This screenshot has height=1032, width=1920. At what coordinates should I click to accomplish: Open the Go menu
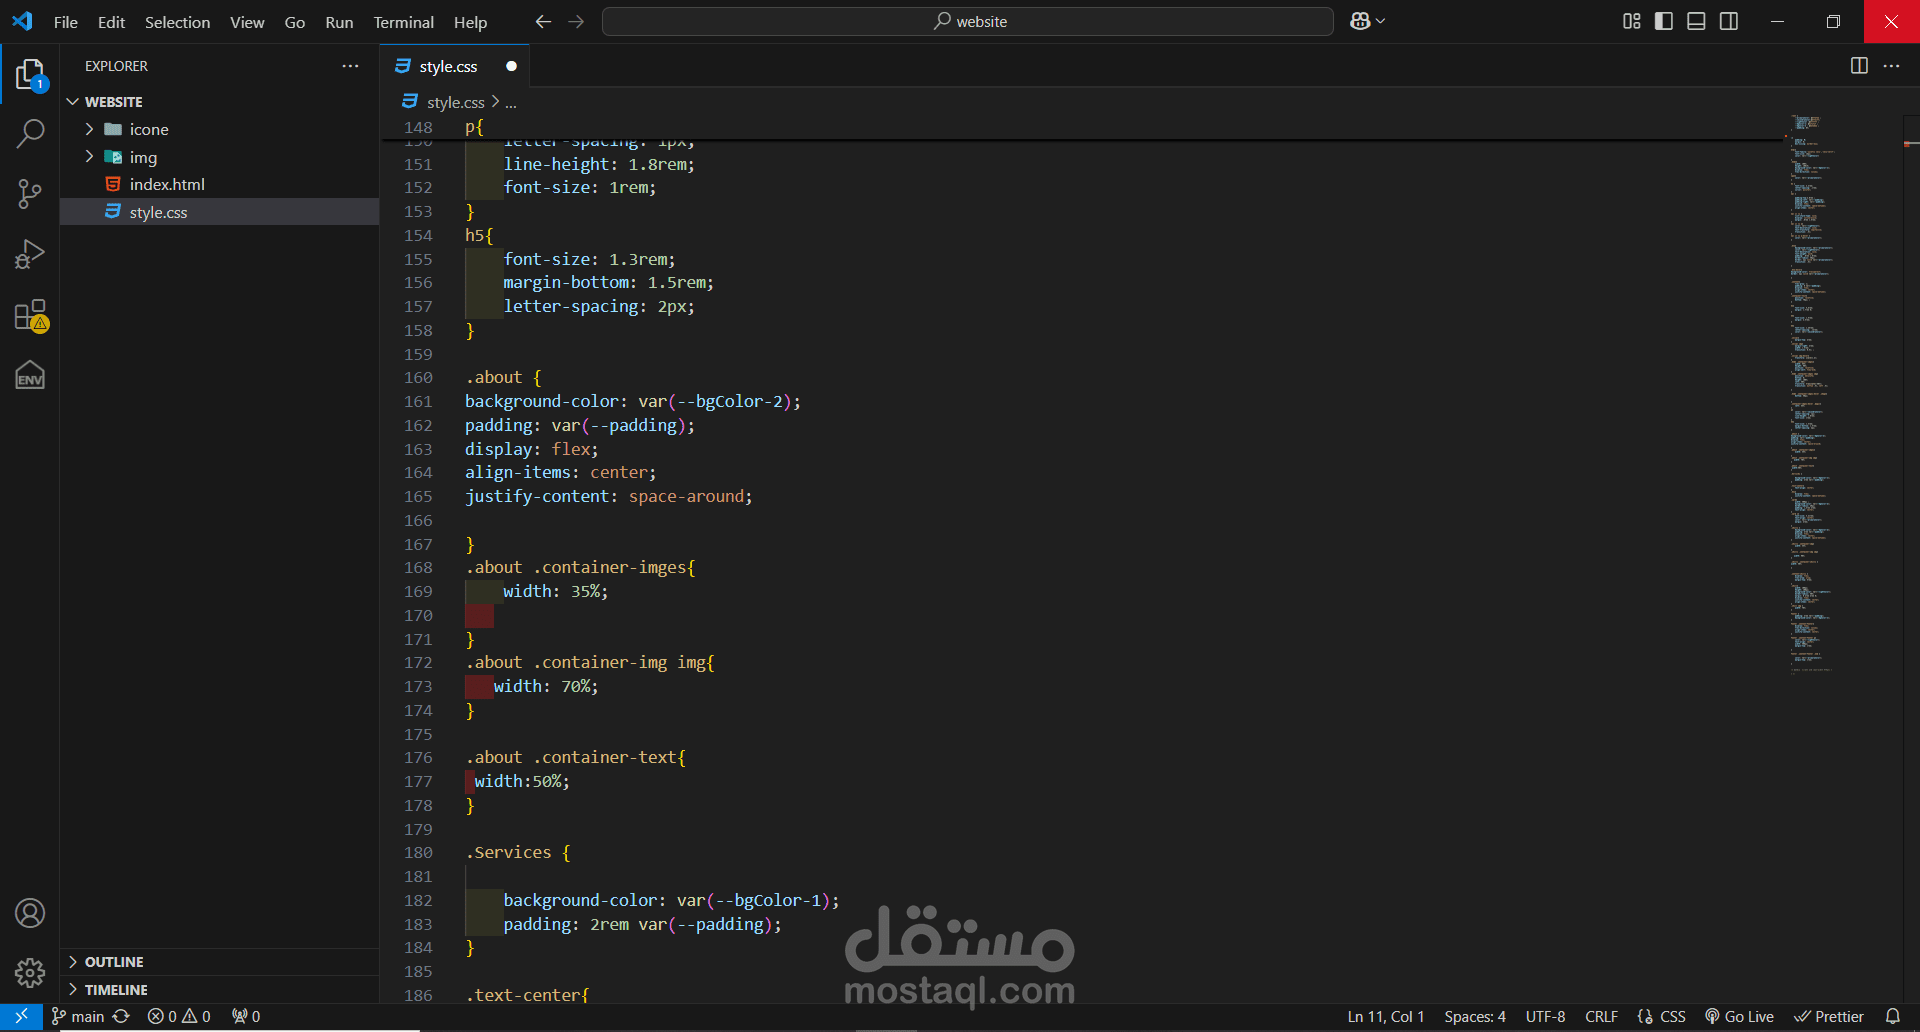tap(294, 22)
